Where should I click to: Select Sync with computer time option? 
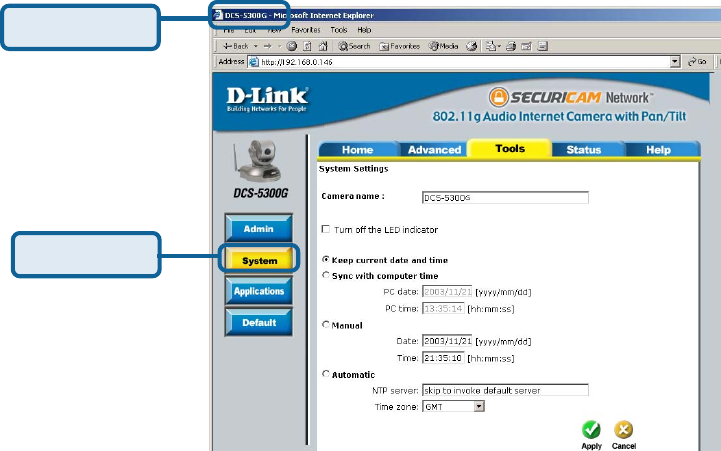pos(326,275)
